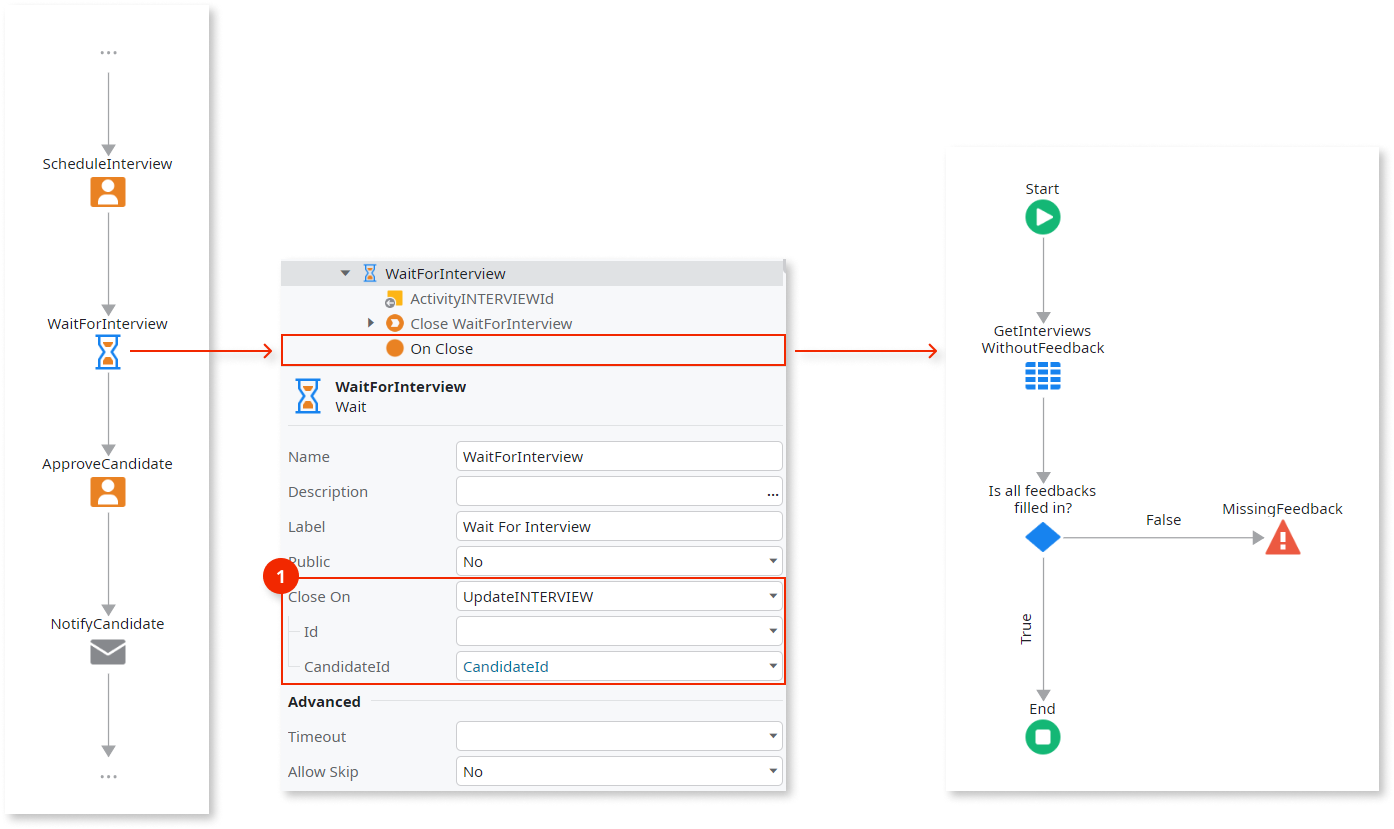Click the End node stop icon

(1042, 737)
